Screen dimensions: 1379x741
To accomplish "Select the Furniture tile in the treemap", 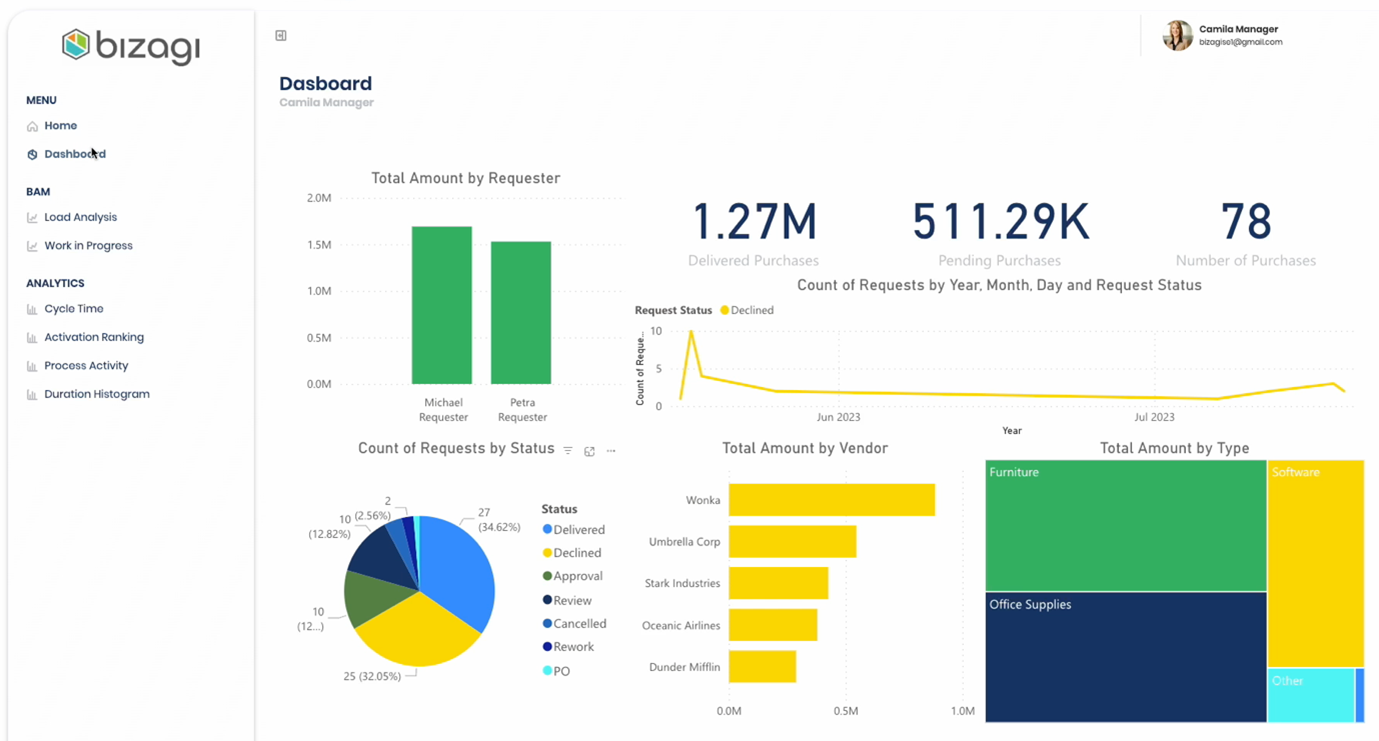I will pyautogui.click(x=1125, y=525).
